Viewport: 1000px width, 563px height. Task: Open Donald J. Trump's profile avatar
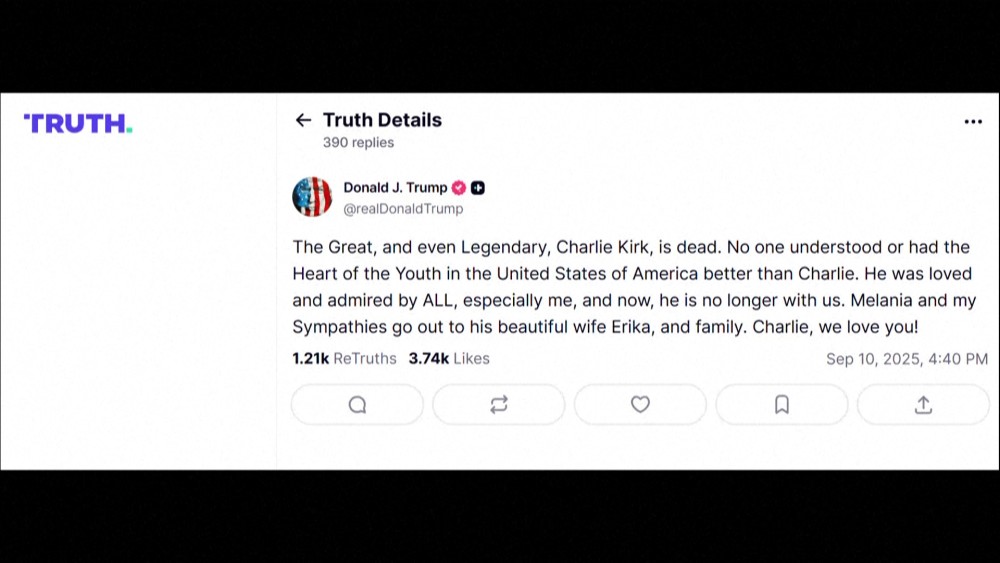pyautogui.click(x=312, y=197)
